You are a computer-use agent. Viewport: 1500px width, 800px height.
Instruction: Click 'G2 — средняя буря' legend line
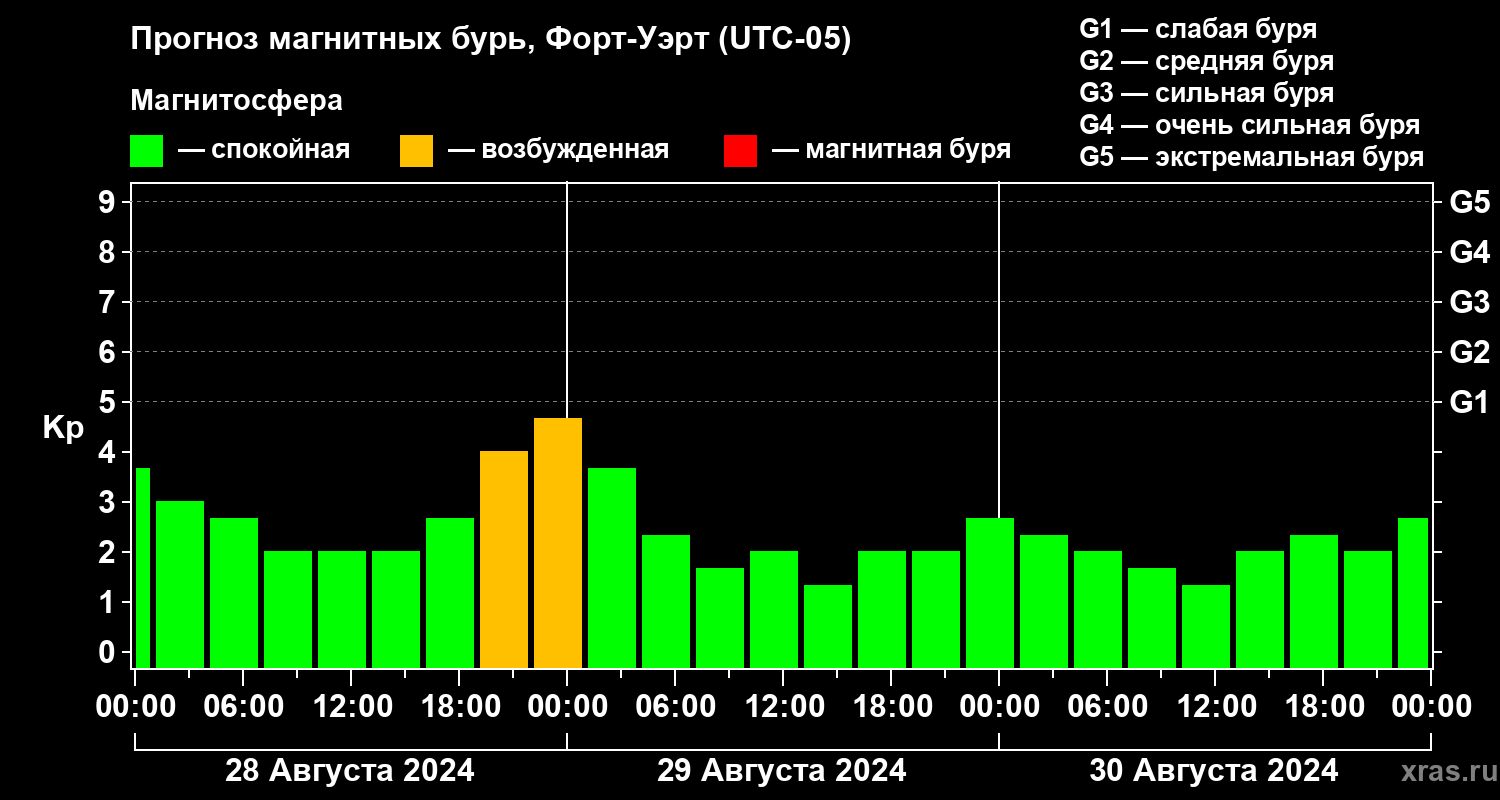click(x=1206, y=61)
